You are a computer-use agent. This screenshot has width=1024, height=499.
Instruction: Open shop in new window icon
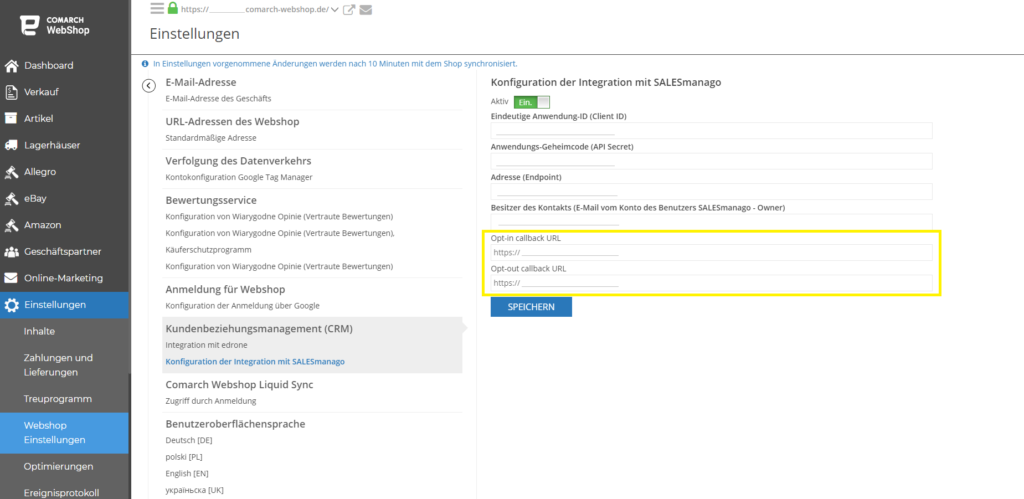tap(349, 10)
